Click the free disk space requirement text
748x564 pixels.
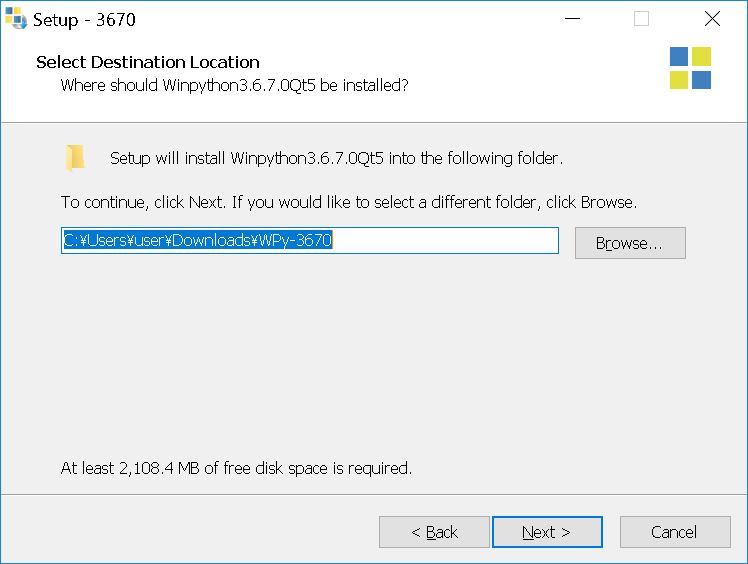(236, 468)
